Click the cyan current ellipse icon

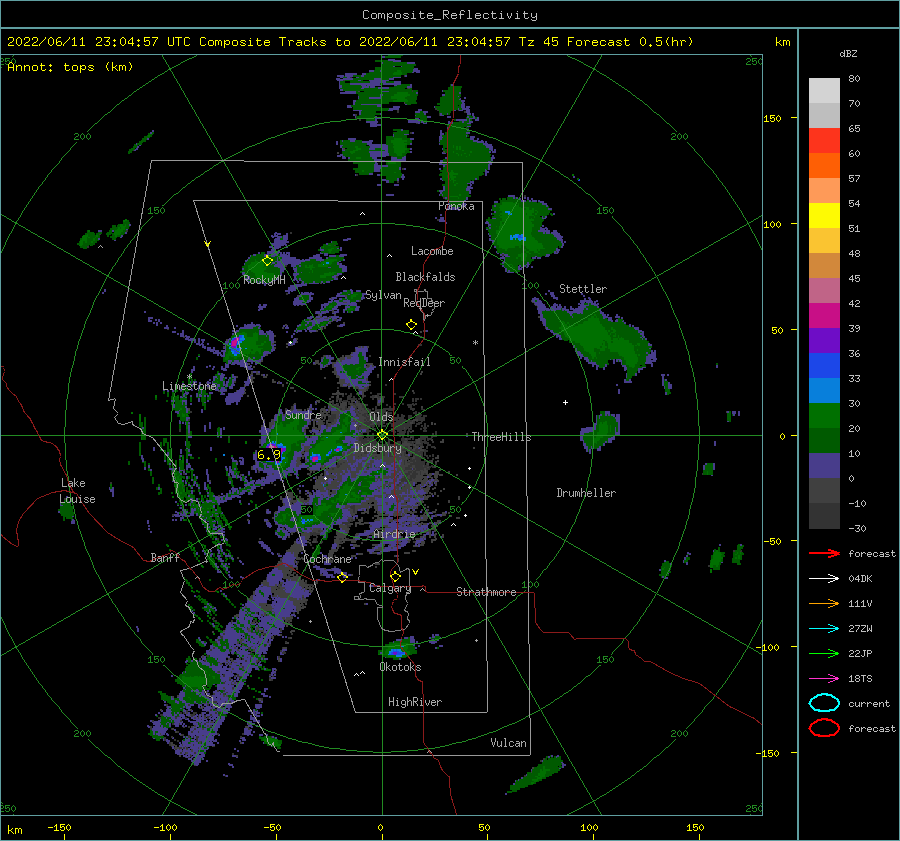point(824,703)
